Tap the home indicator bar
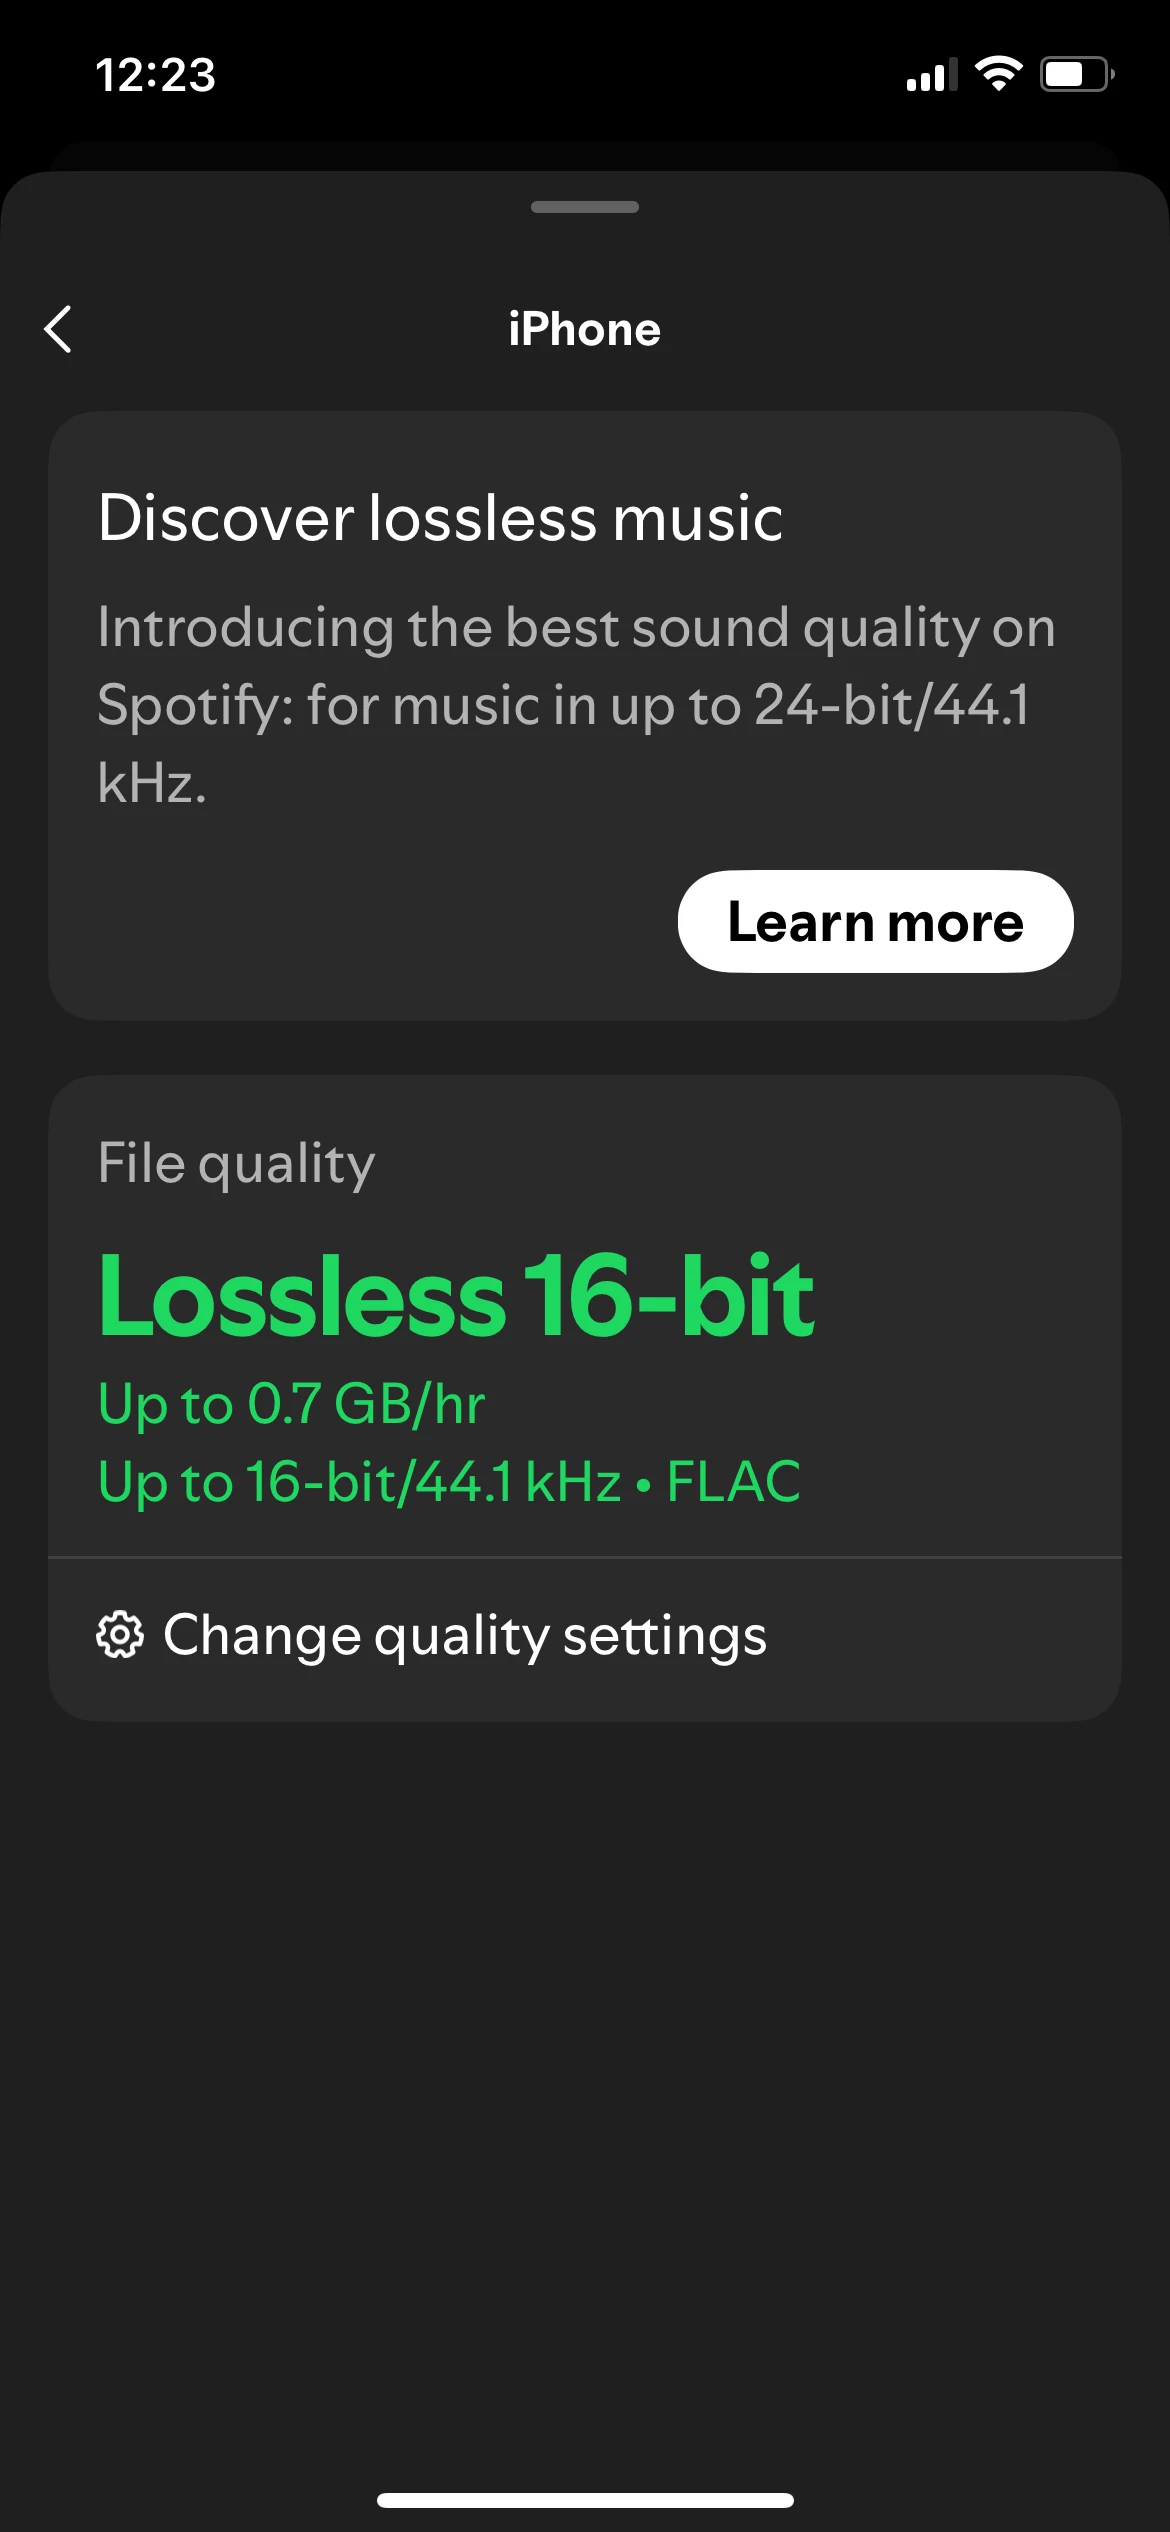Screen dimensions: 1170x2532 [585, 2500]
